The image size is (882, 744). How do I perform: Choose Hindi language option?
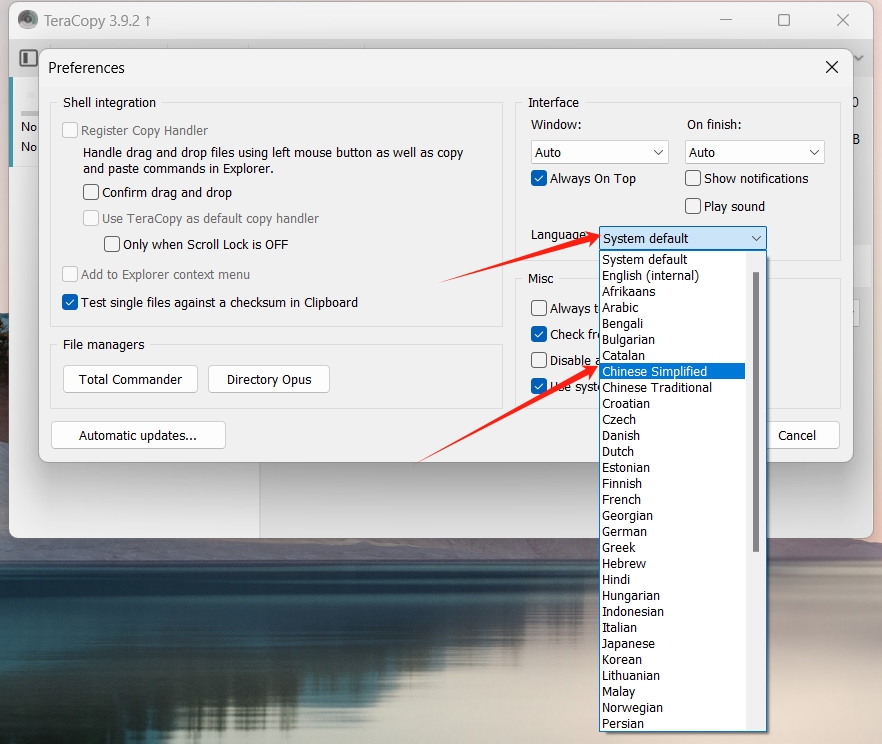tap(673, 580)
